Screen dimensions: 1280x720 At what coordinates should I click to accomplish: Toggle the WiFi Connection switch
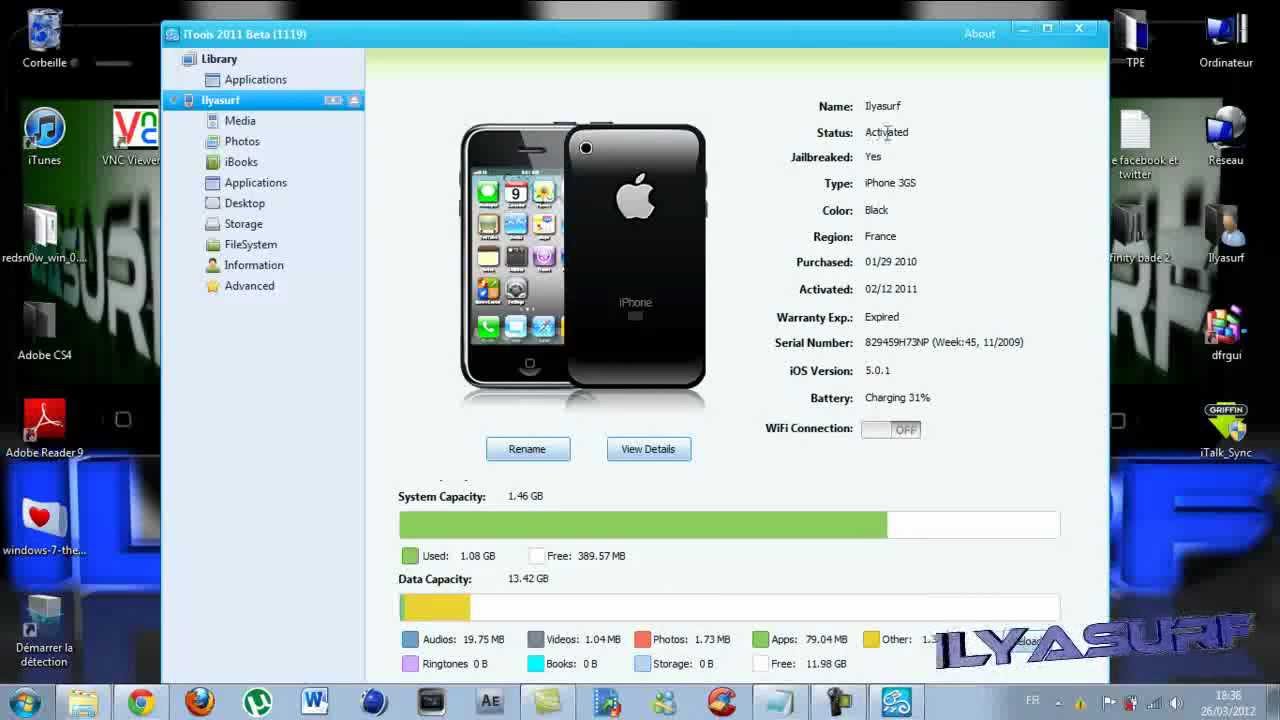point(890,429)
